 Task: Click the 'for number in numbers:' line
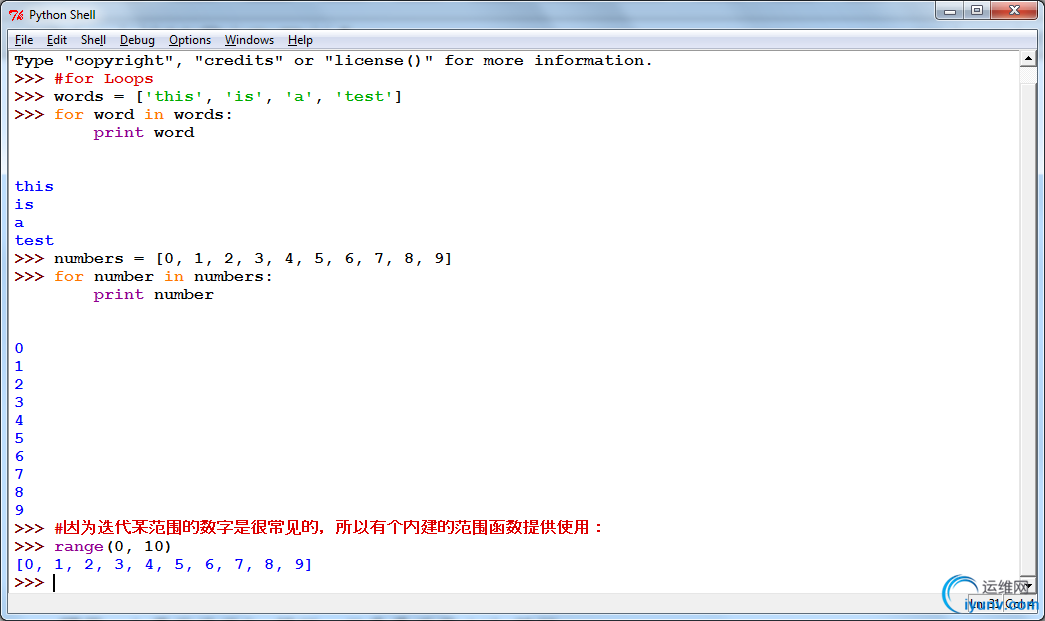pos(163,277)
